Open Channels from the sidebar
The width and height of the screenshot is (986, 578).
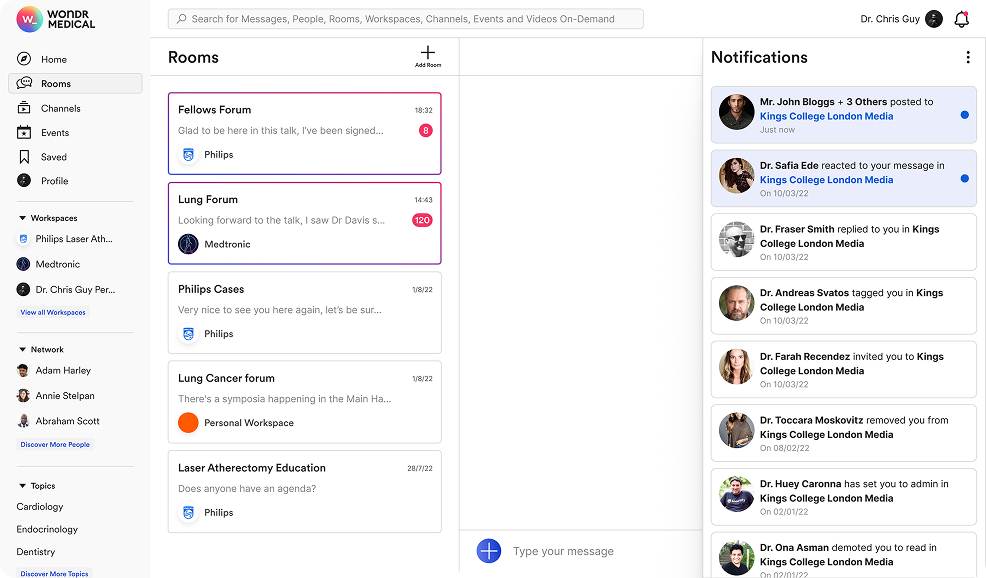point(60,108)
